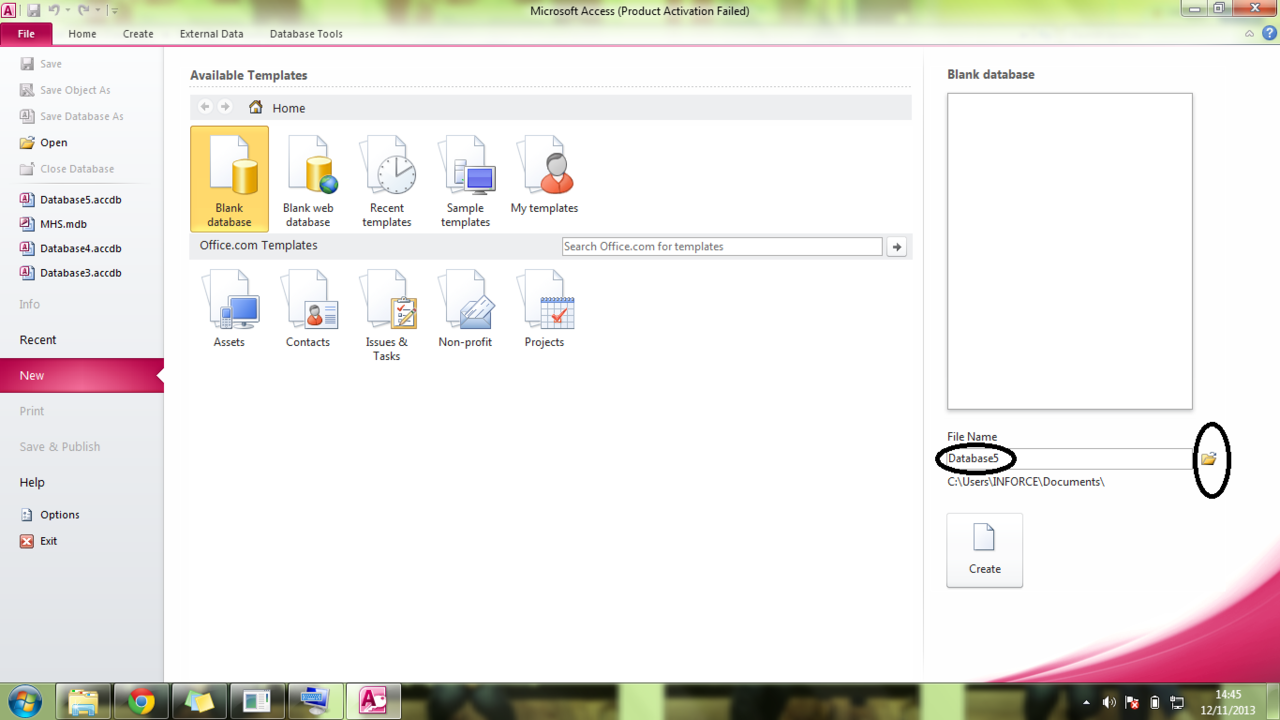Open Microsoft Access Help question mark icon

tap(1268, 33)
